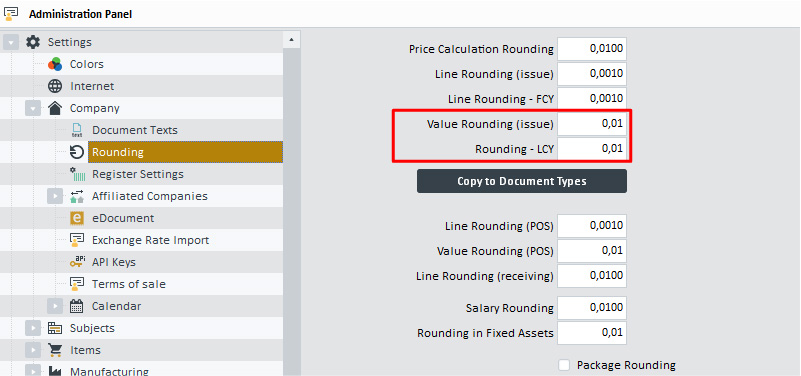The height and width of the screenshot is (376, 801).
Task: Open Exchange Rate Import settings
Action: 151,240
